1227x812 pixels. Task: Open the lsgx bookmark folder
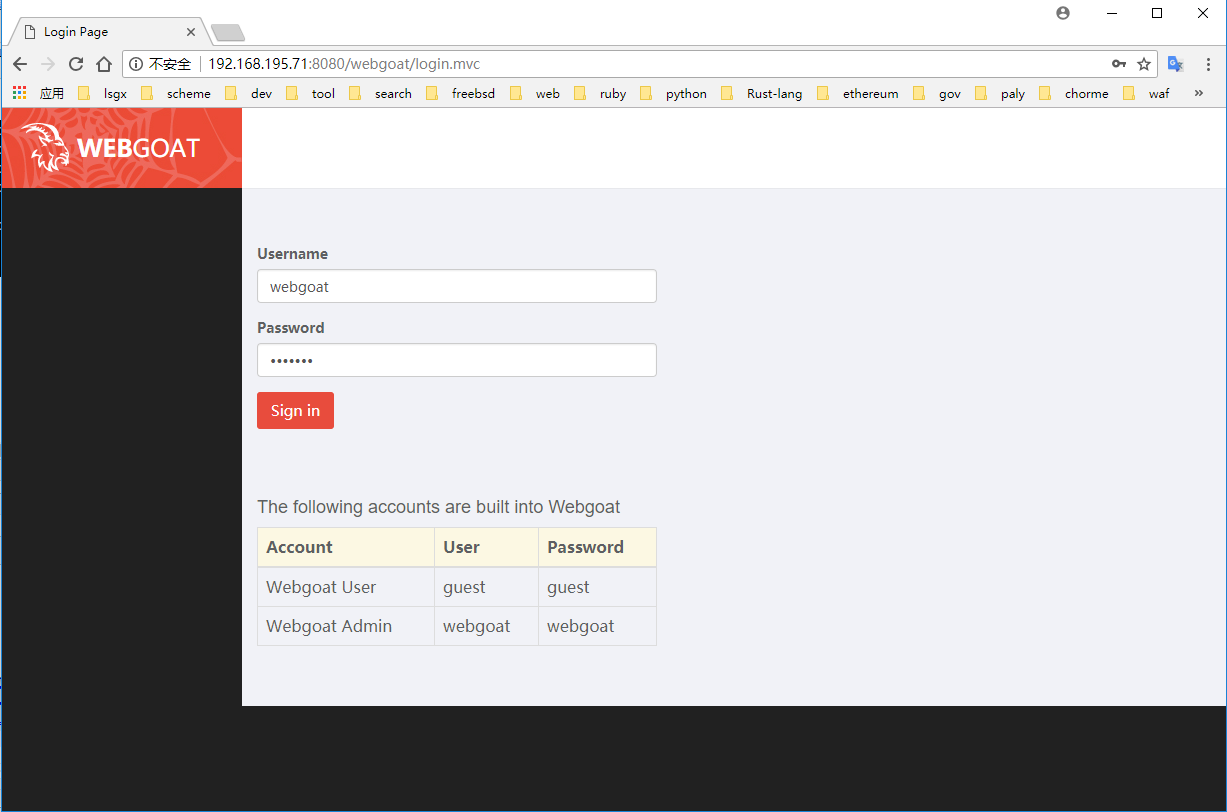pos(102,93)
